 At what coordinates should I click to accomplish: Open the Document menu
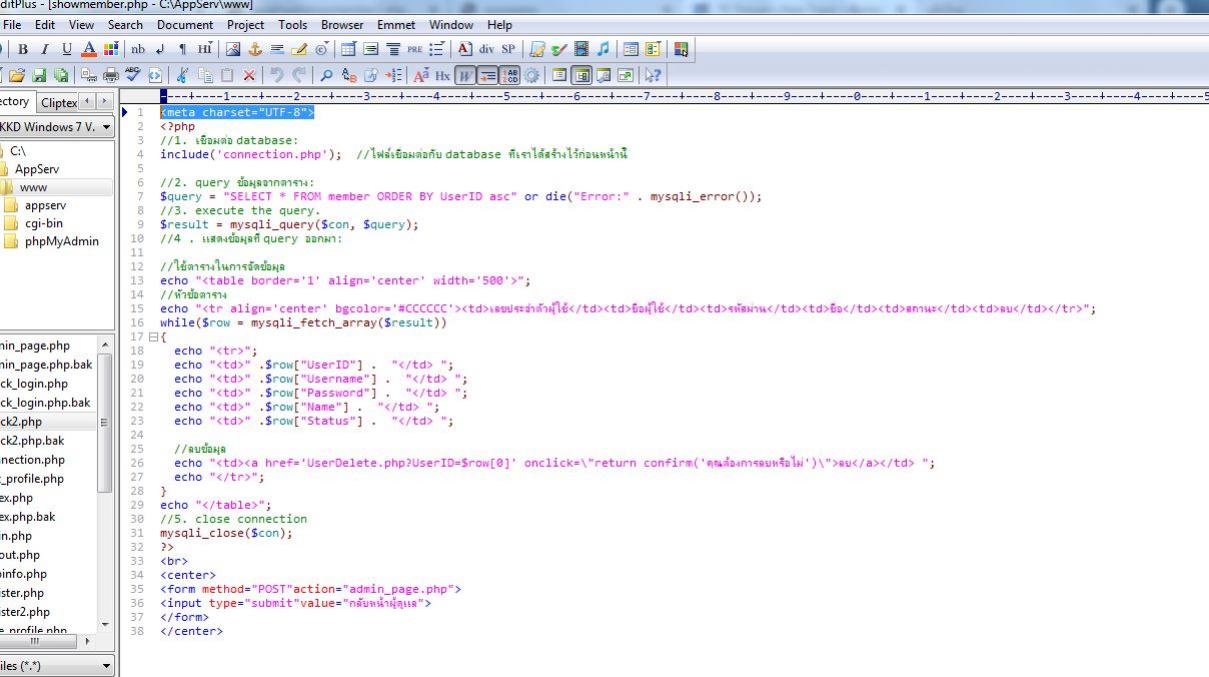[186, 25]
